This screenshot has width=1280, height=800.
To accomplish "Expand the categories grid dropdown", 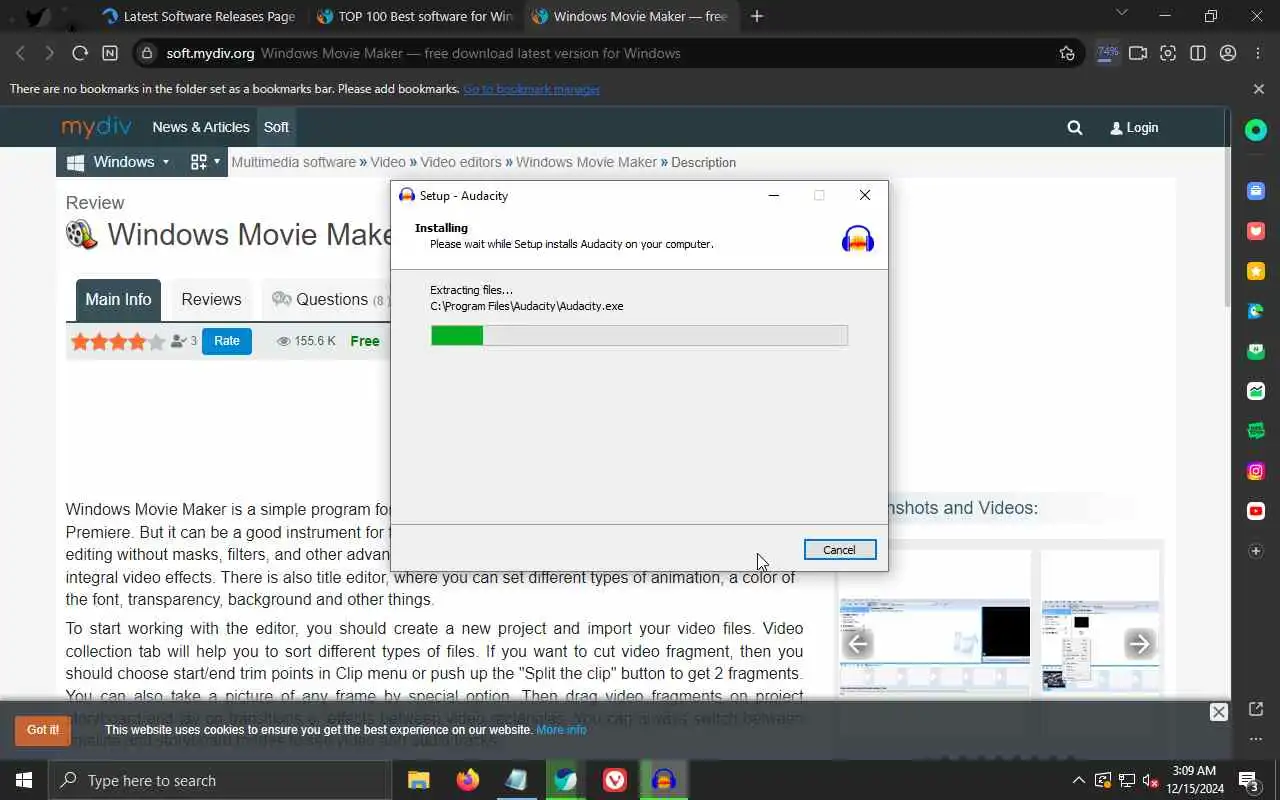I will [205, 162].
